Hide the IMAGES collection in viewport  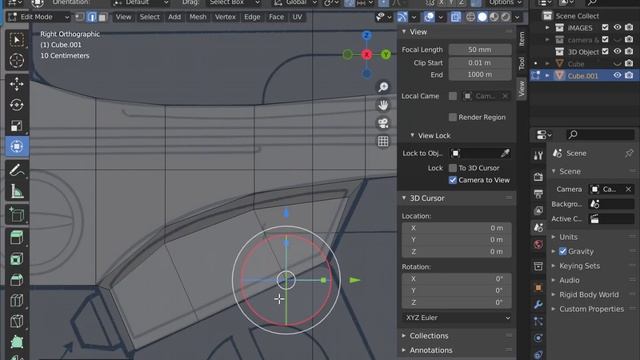tap(617, 27)
